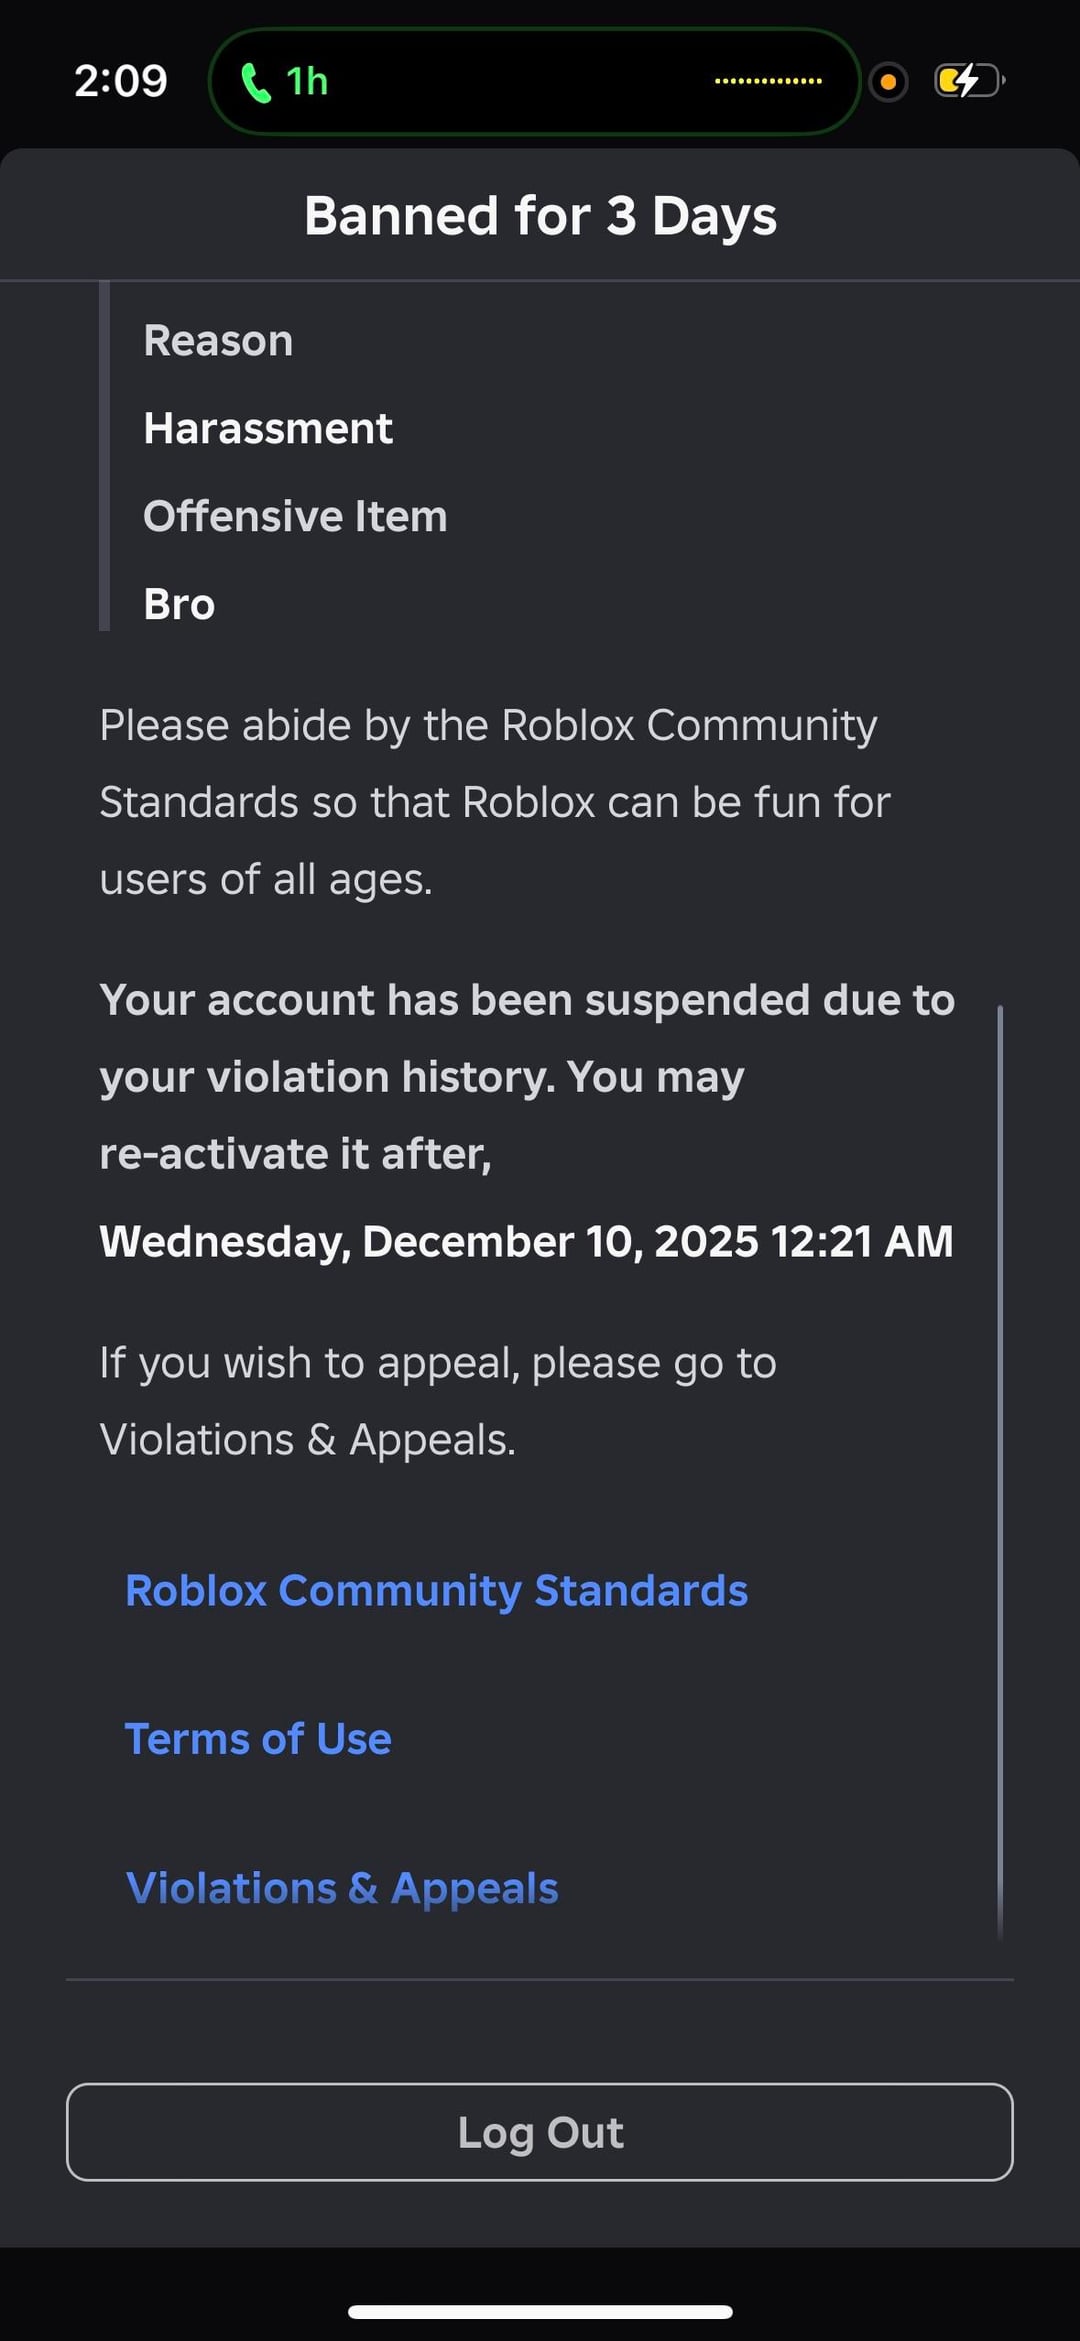Tap the Harassment reason text
The width and height of the screenshot is (1080, 2341).
(x=268, y=429)
